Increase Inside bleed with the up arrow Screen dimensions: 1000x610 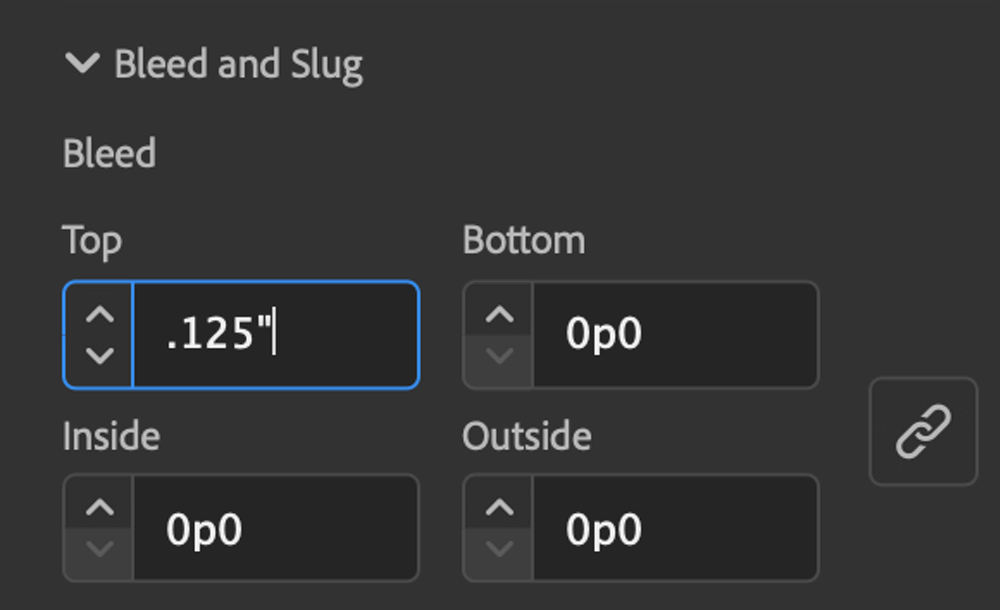(100, 507)
